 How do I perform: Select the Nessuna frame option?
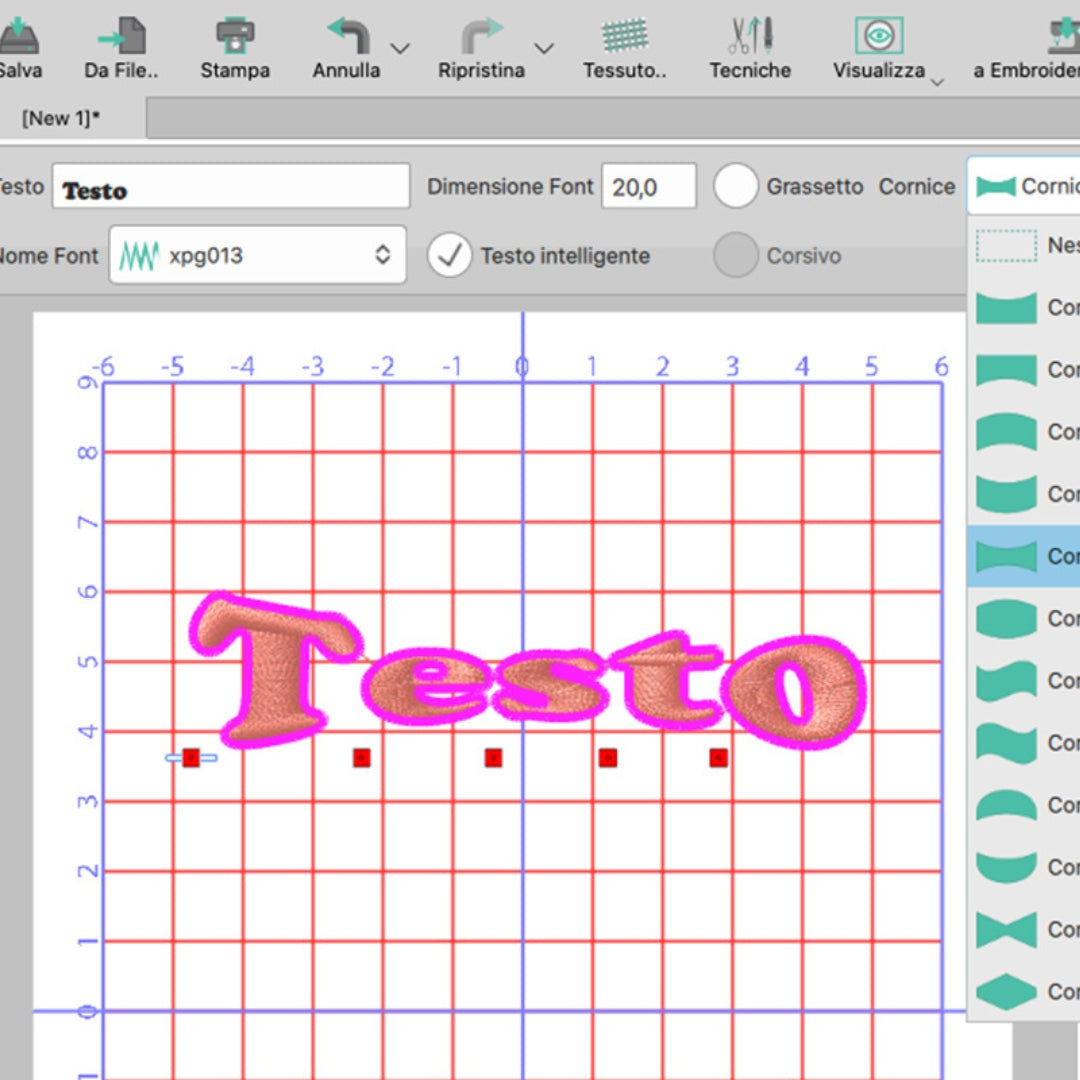pos(1005,245)
